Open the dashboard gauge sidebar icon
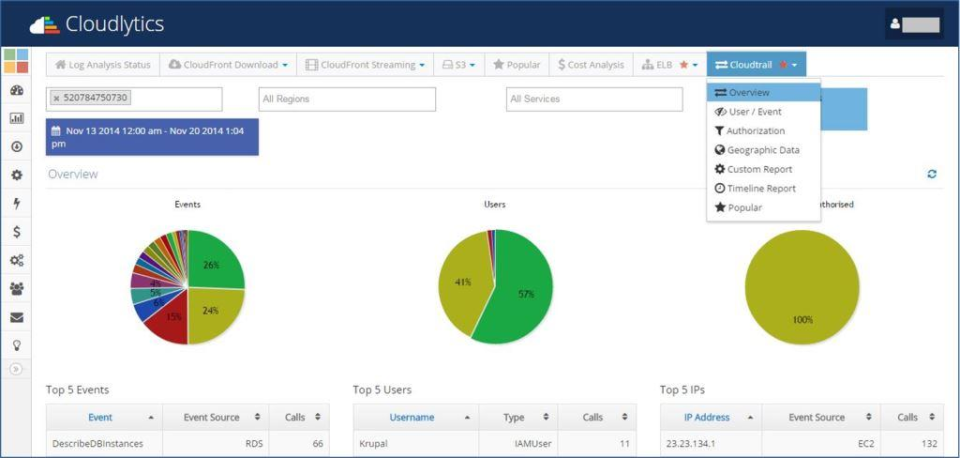Viewport: 960px width, 458px height. click(x=17, y=90)
